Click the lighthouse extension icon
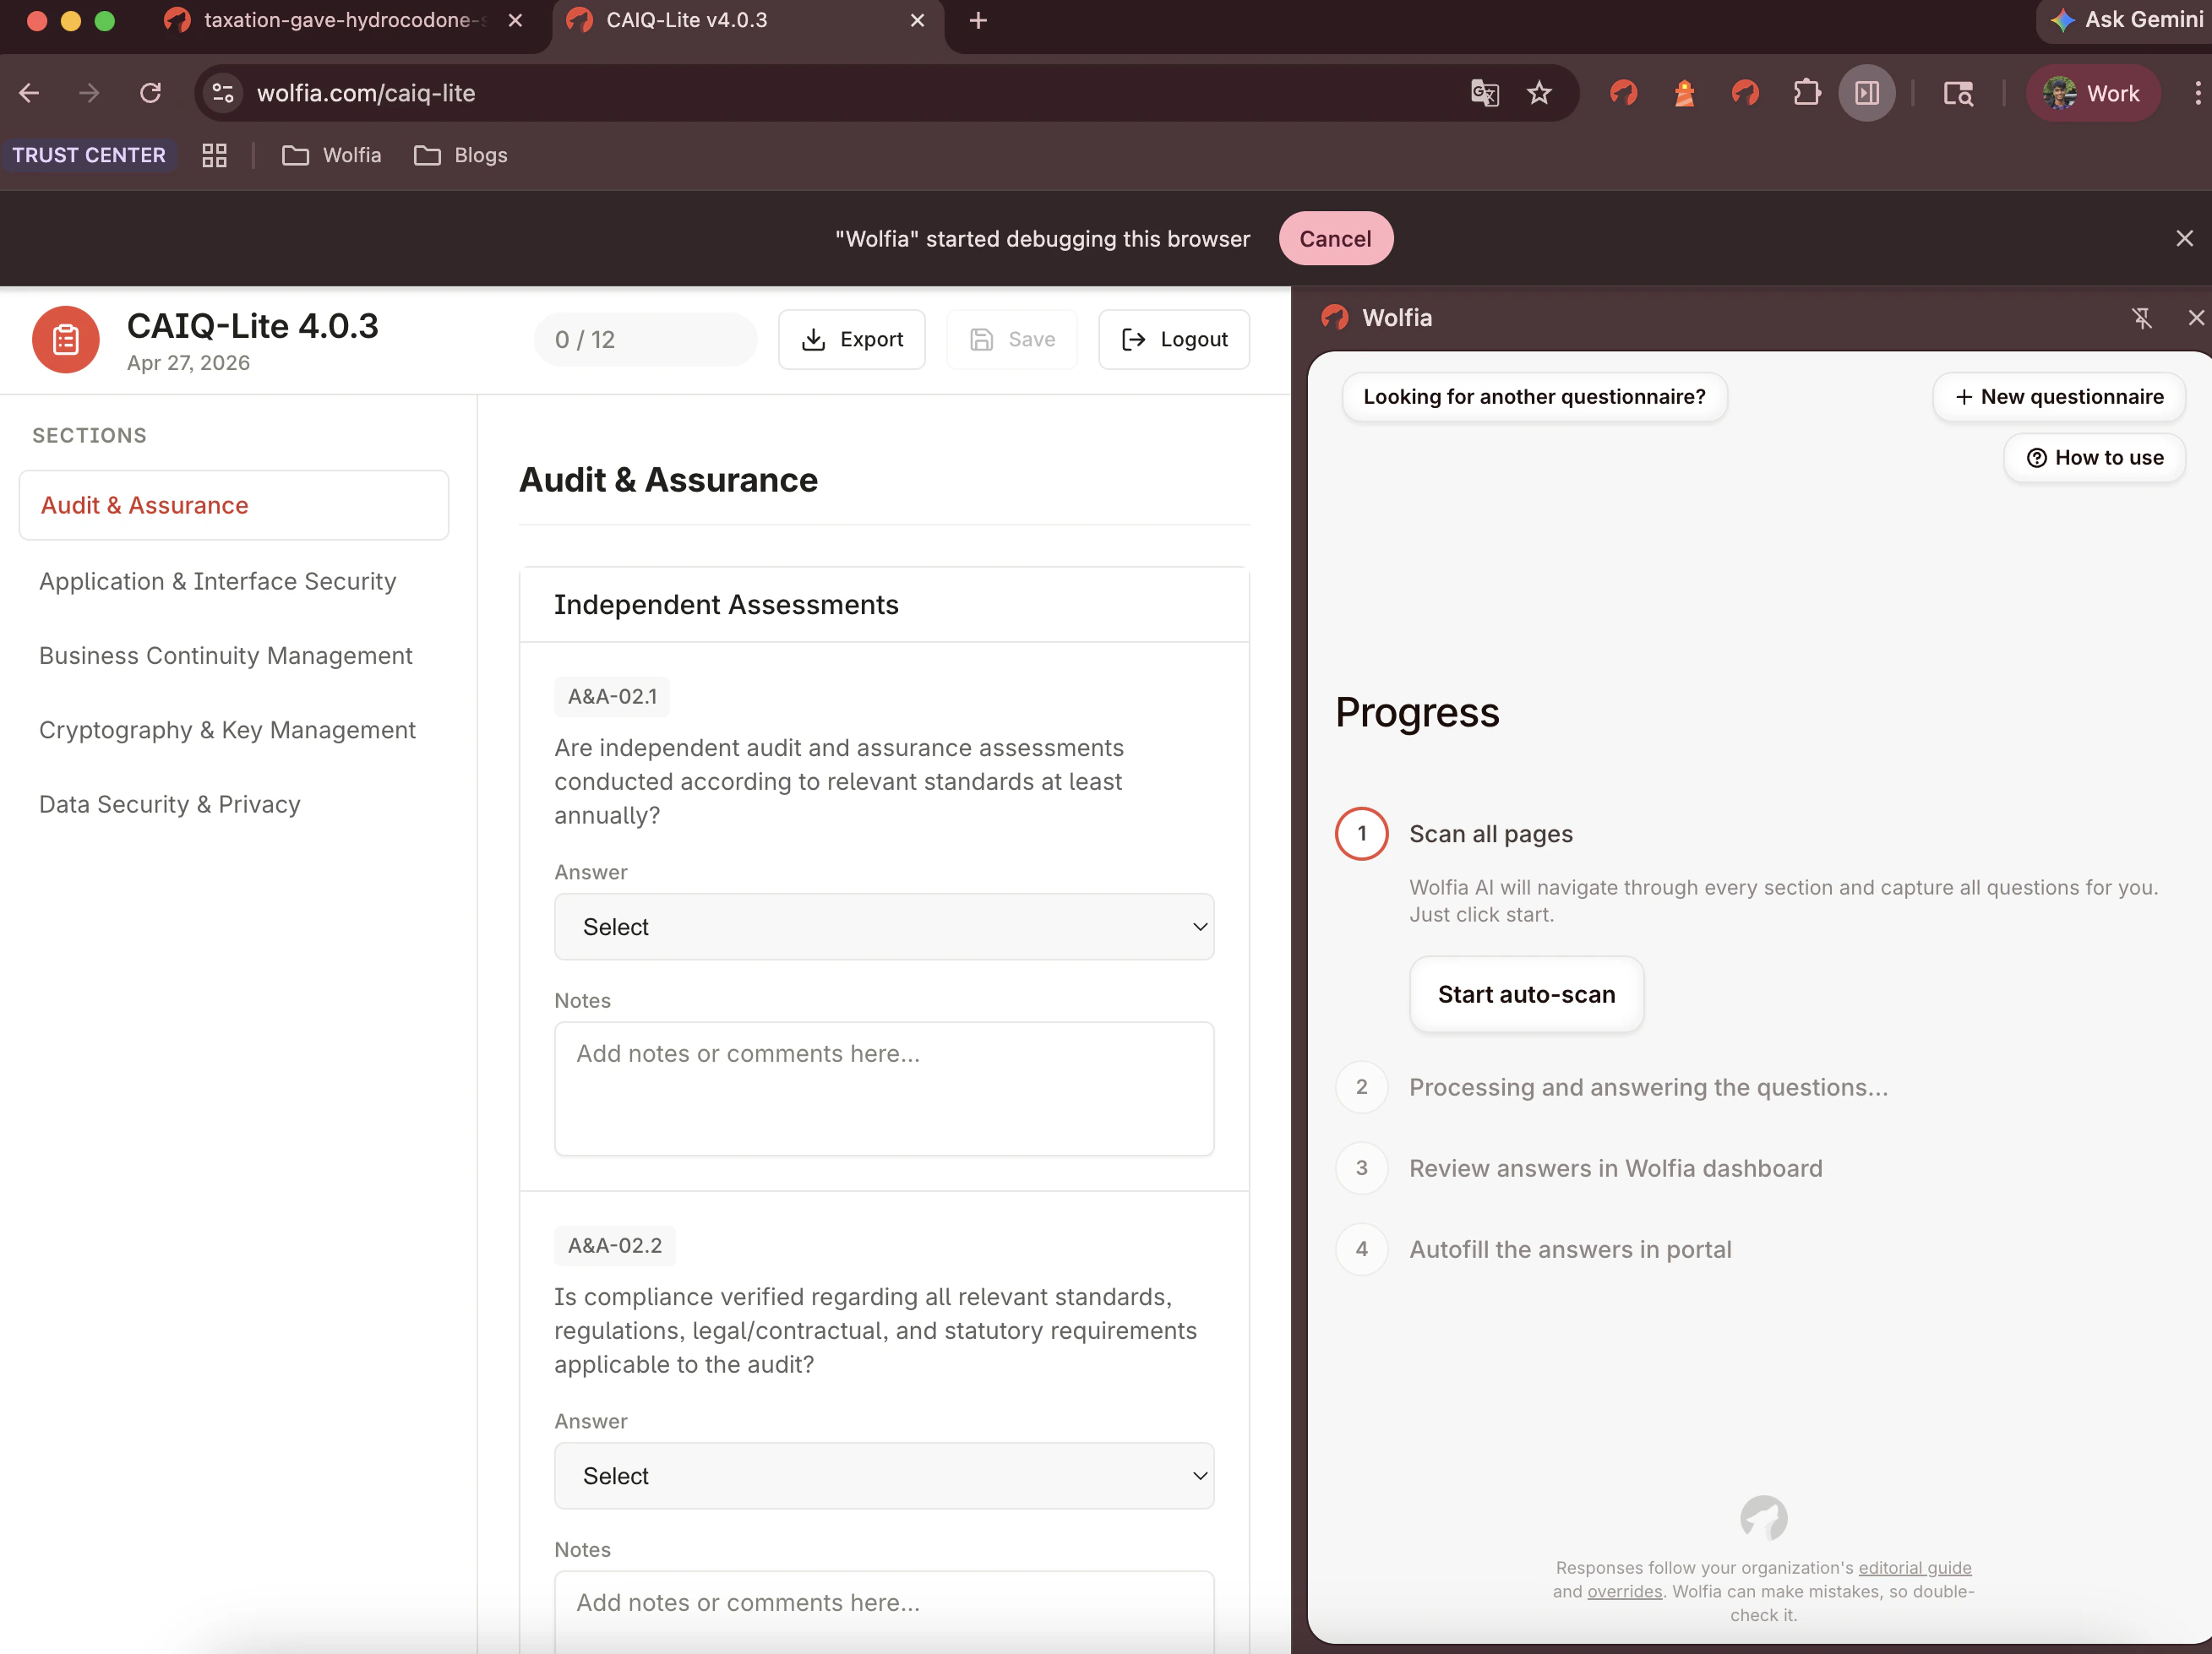The height and width of the screenshot is (1654, 2212). tap(1684, 93)
